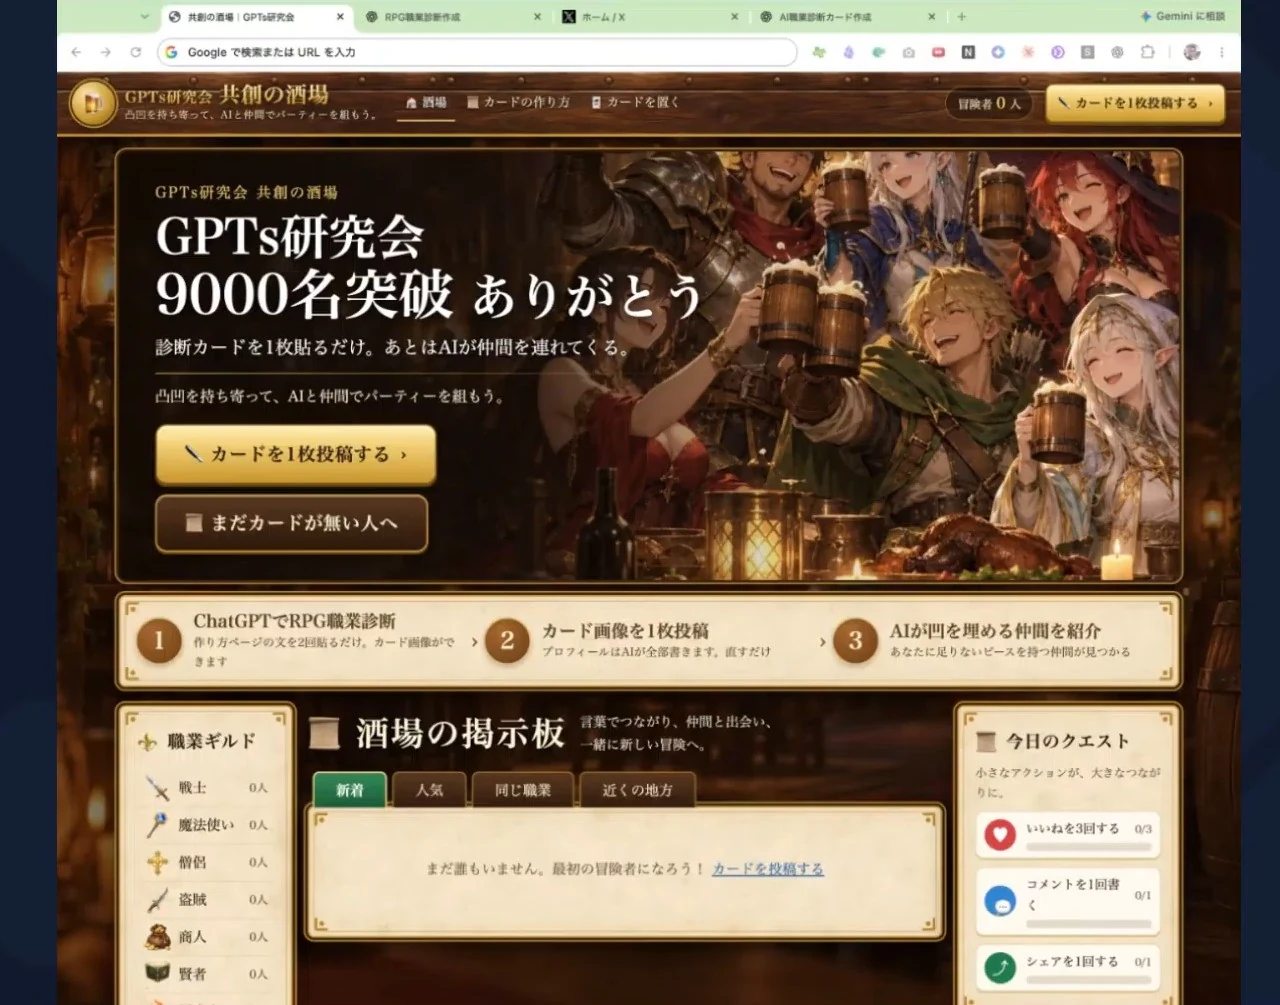Switch to the 人気 tab
The image size is (1280, 1005).
(429, 790)
